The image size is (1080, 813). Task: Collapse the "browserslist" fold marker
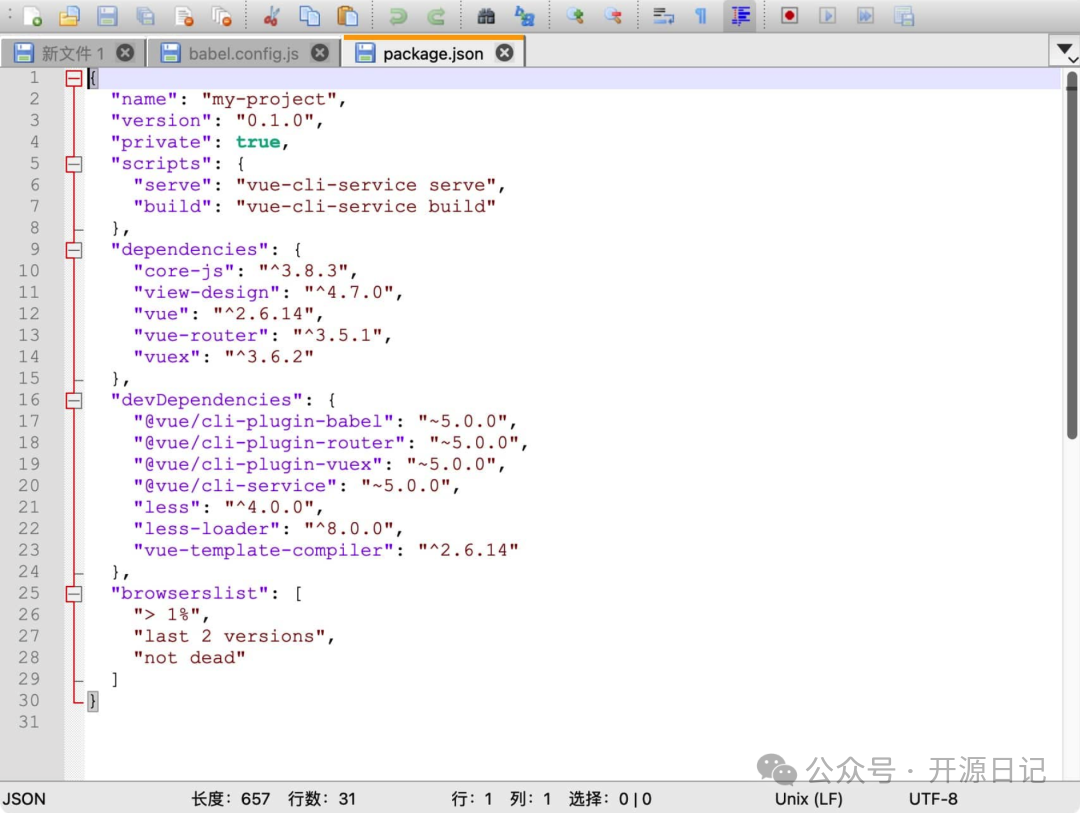(x=74, y=593)
